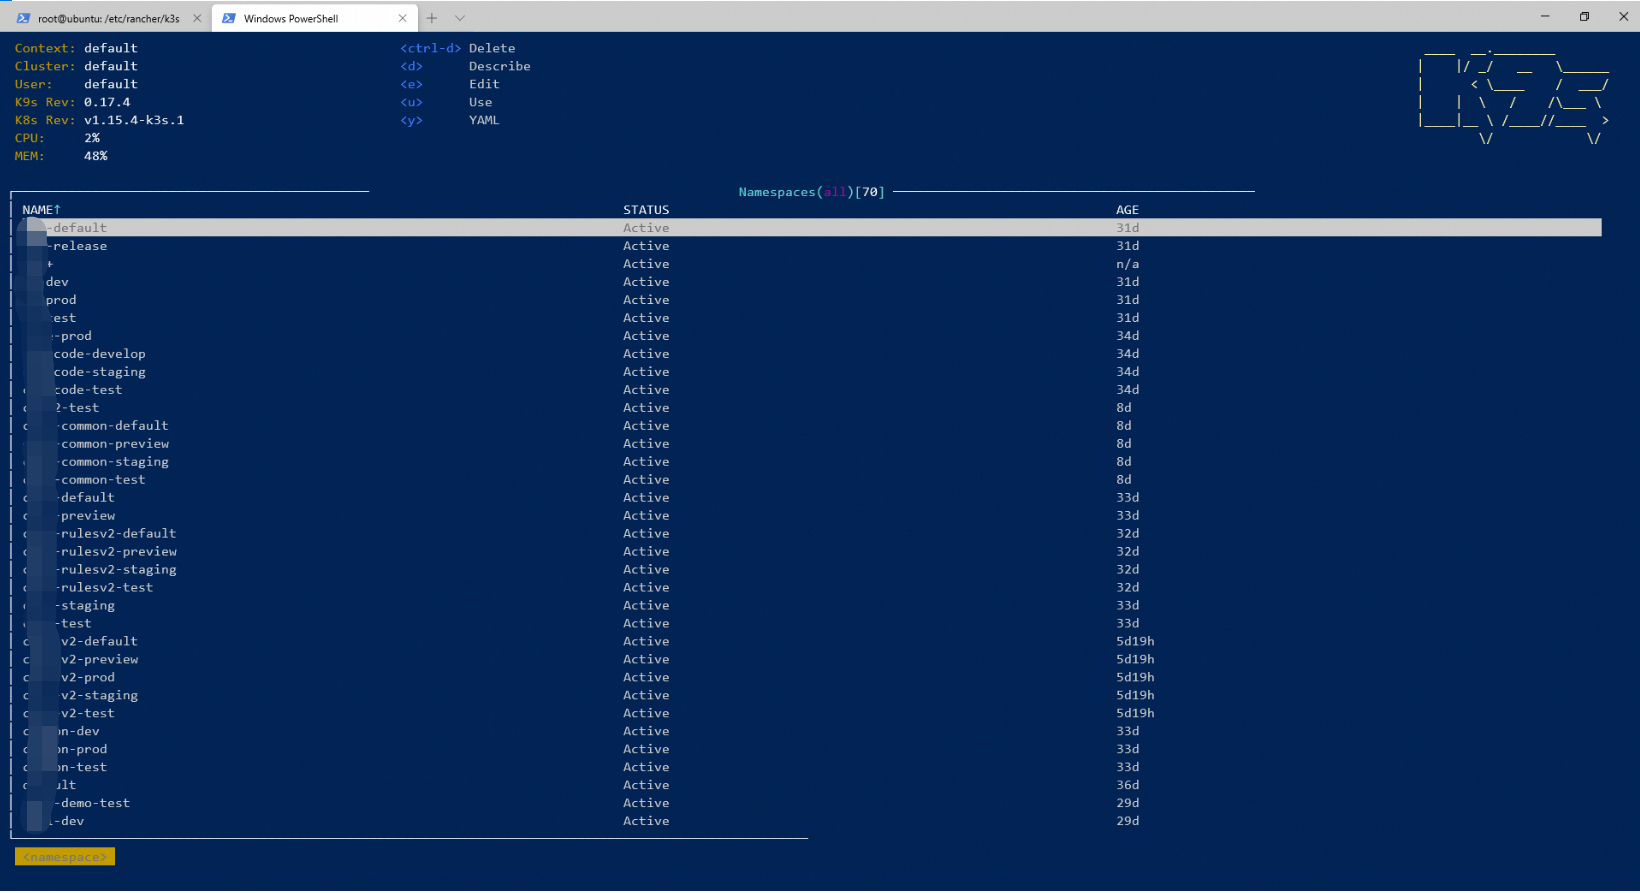Select the -rulesv2-default namespace row
The height and width of the screenshot is (893, 1640).
click(x=810, y=534)
